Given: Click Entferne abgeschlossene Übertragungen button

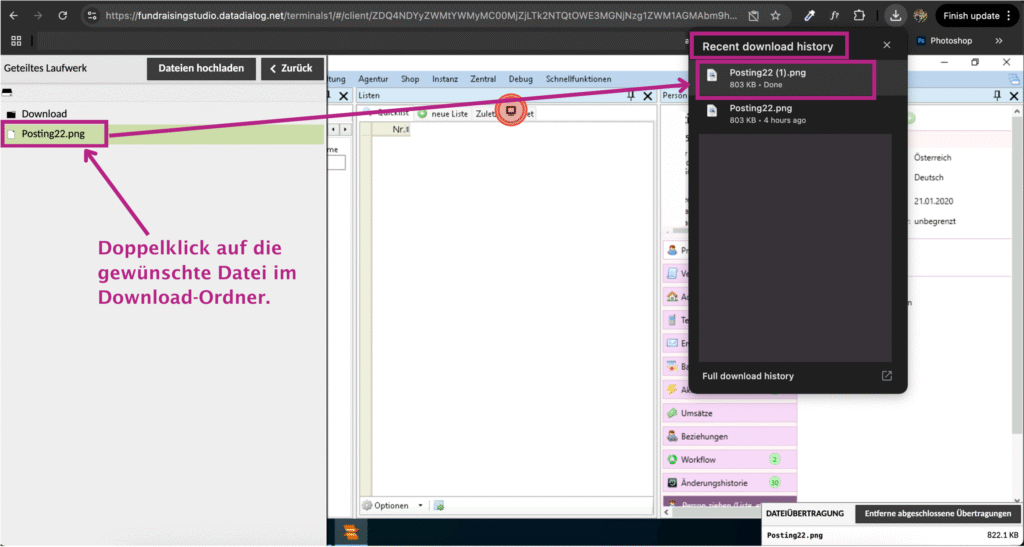Looking at the screenshot, I should click(938, 514).
